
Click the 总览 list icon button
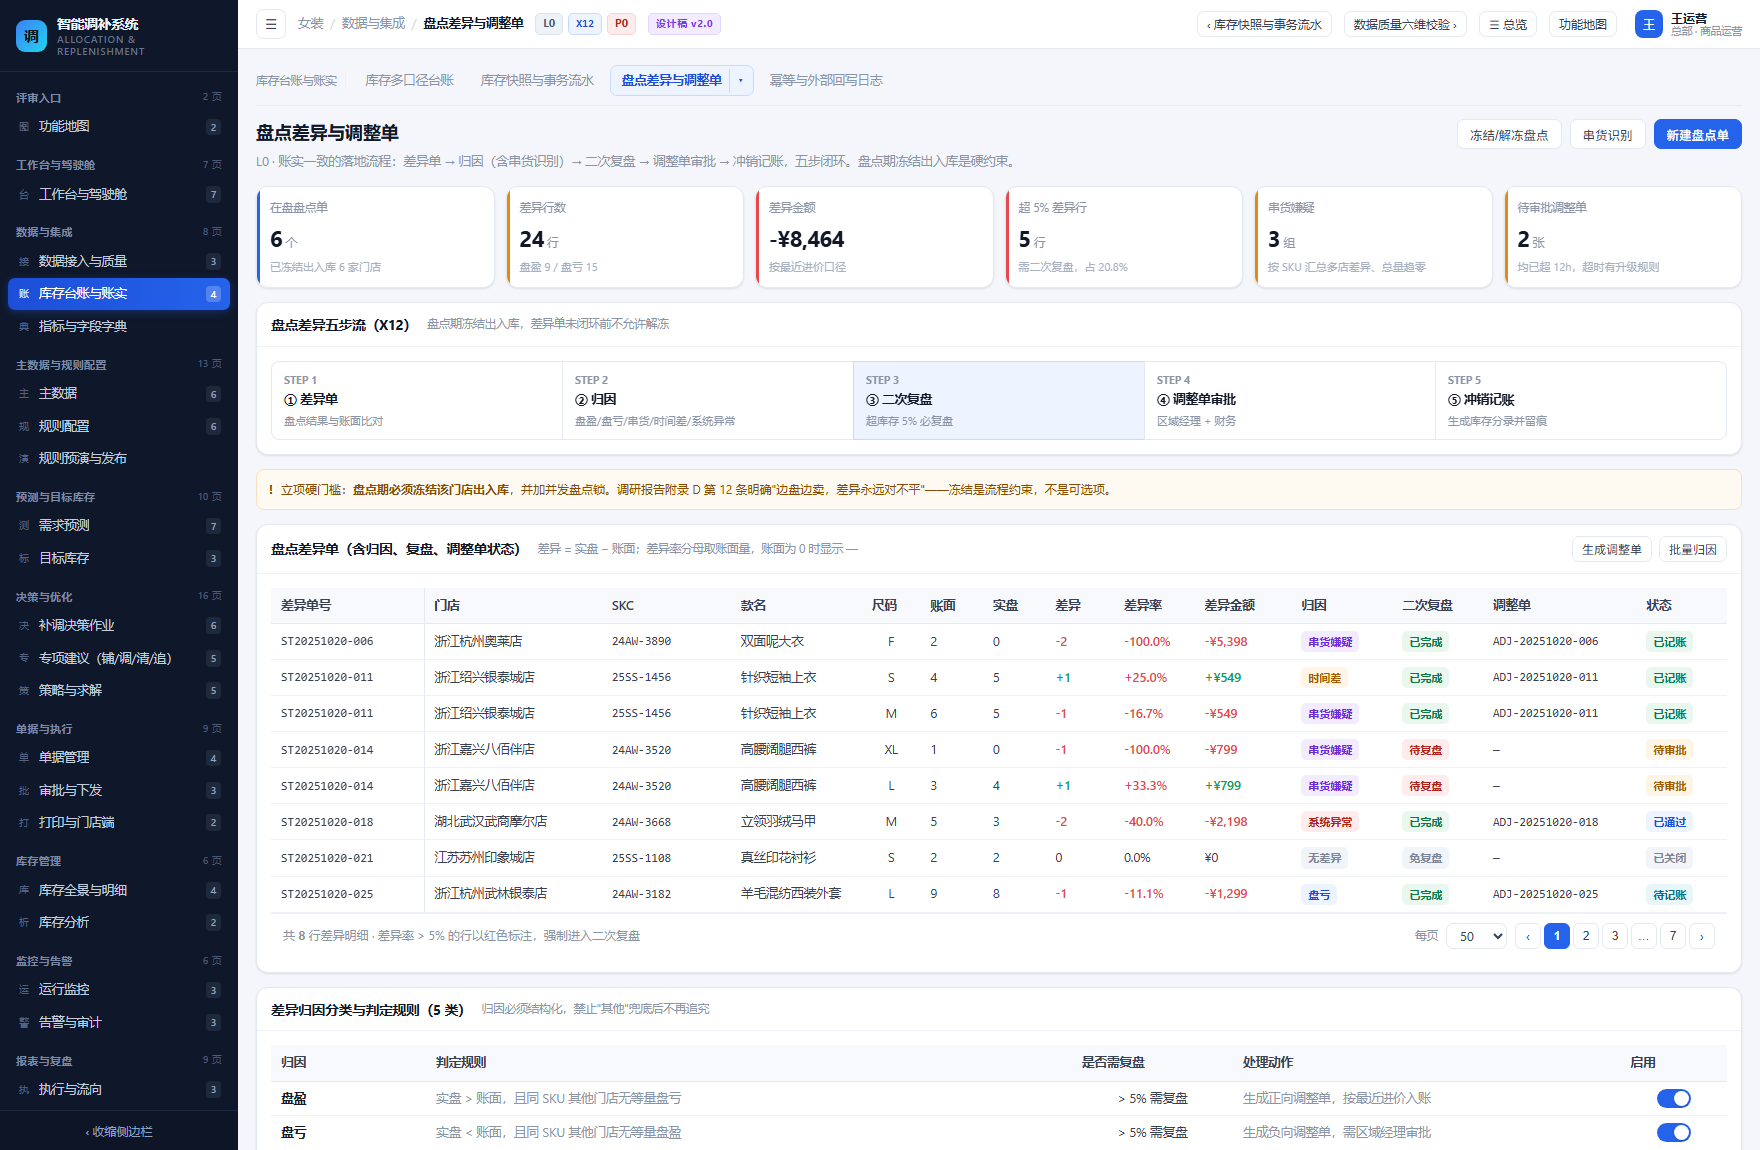pos(1508,24)
